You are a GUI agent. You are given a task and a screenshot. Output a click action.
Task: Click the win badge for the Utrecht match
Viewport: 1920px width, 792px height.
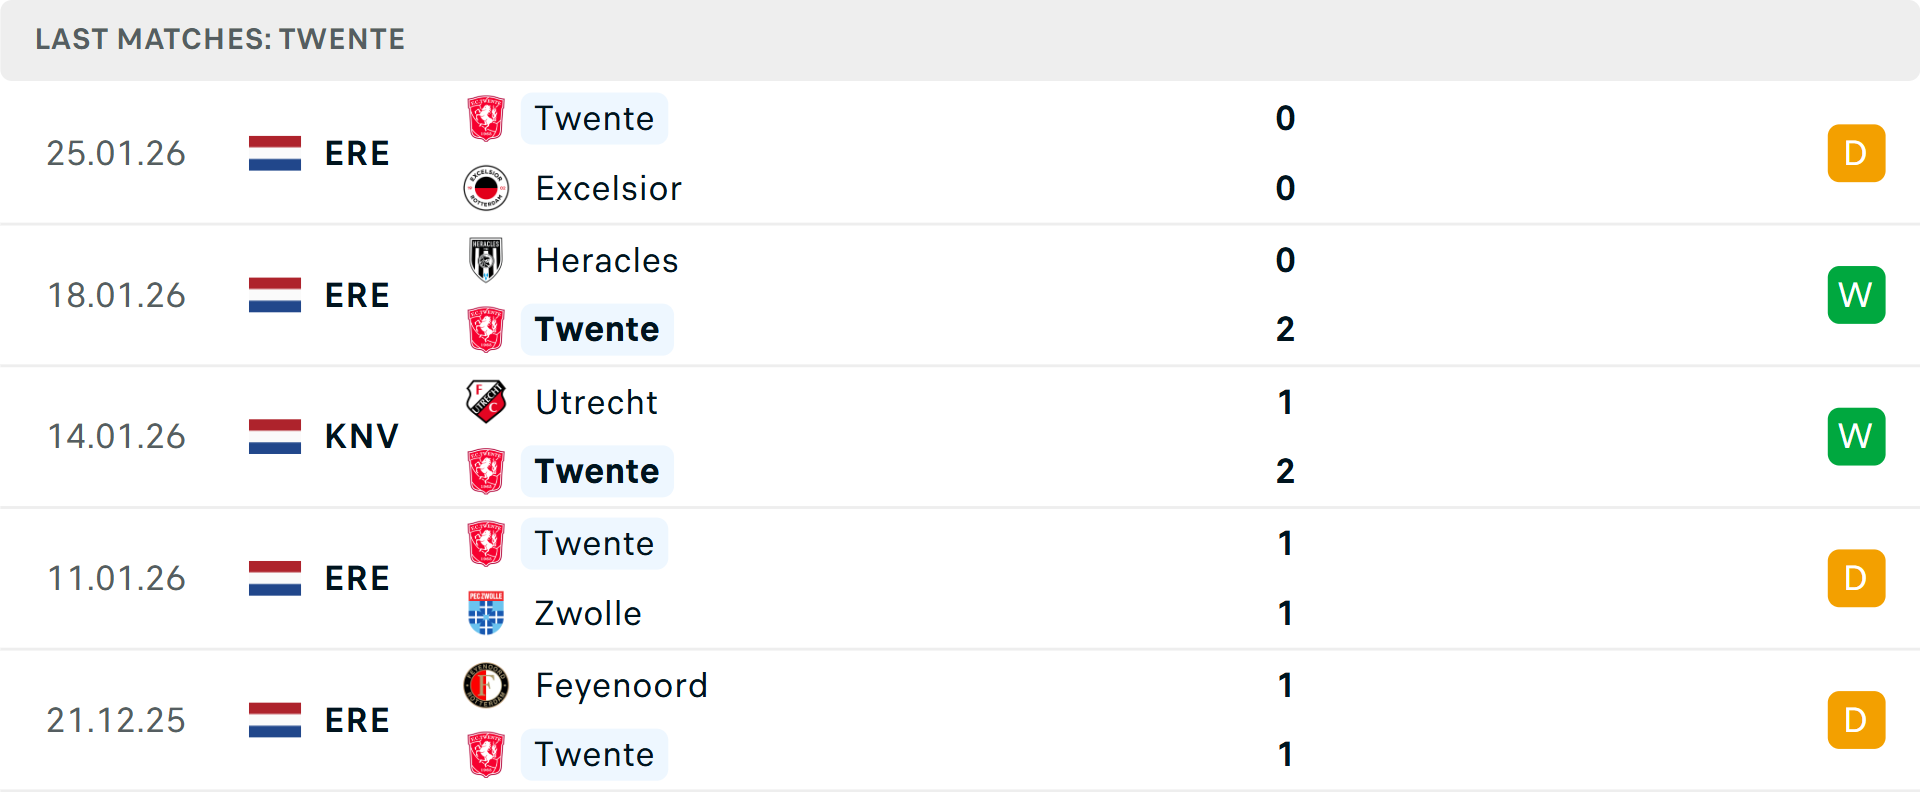1856,437
